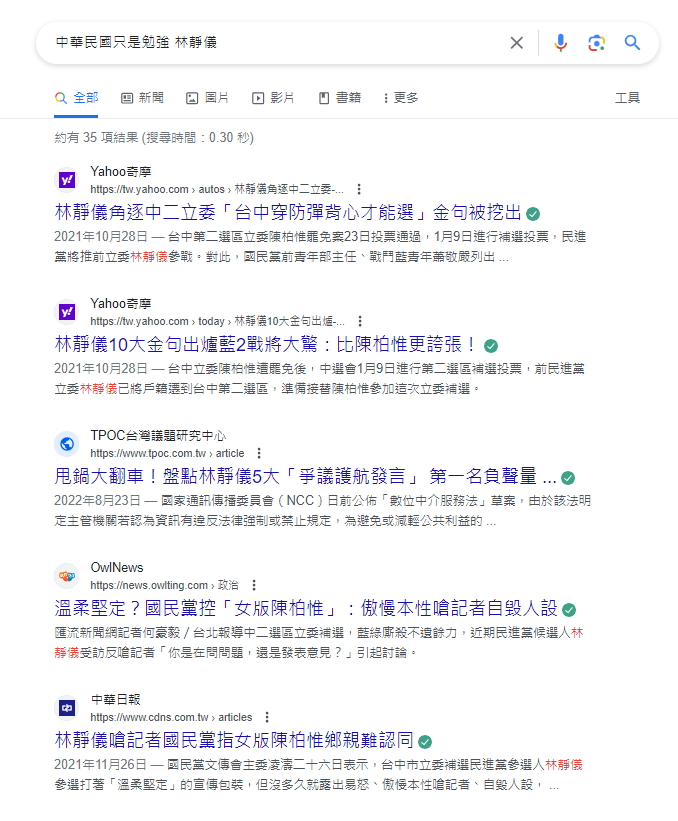
Task: Click 中華日報 favicon icon
Action: (67, 708)
